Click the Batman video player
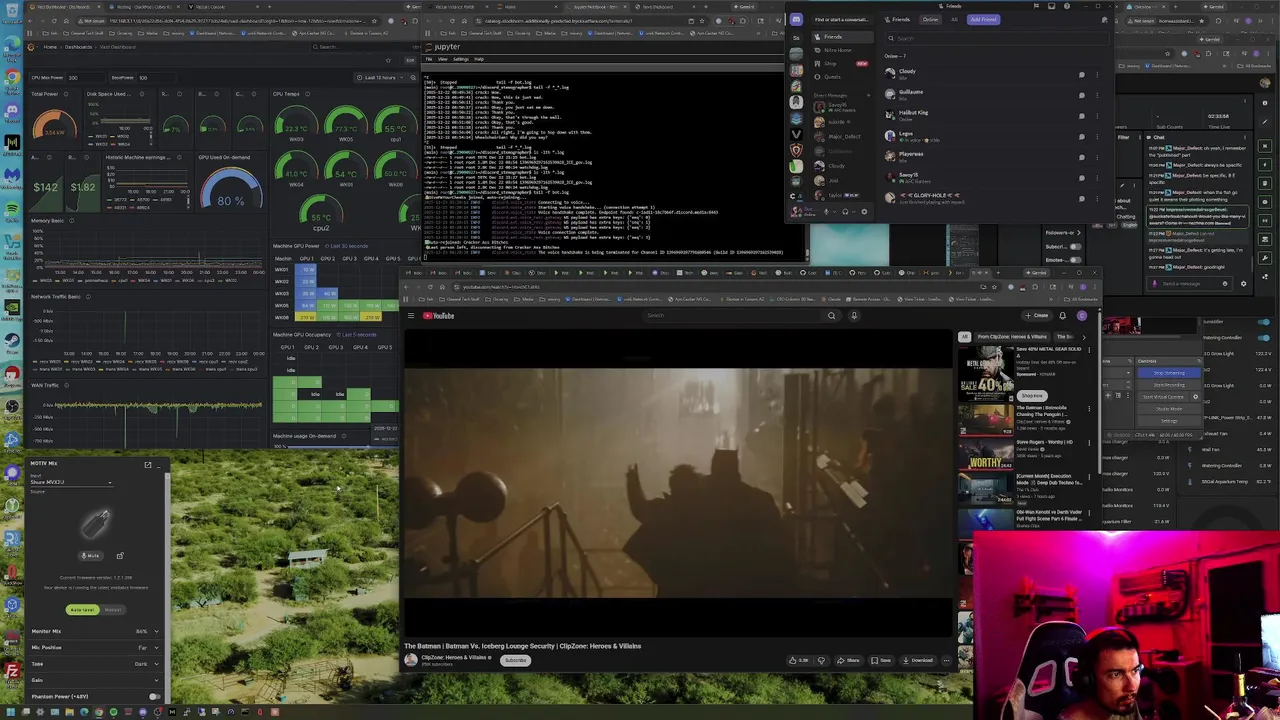This screenshot has height=720, width=1280. tap(677, 485)
